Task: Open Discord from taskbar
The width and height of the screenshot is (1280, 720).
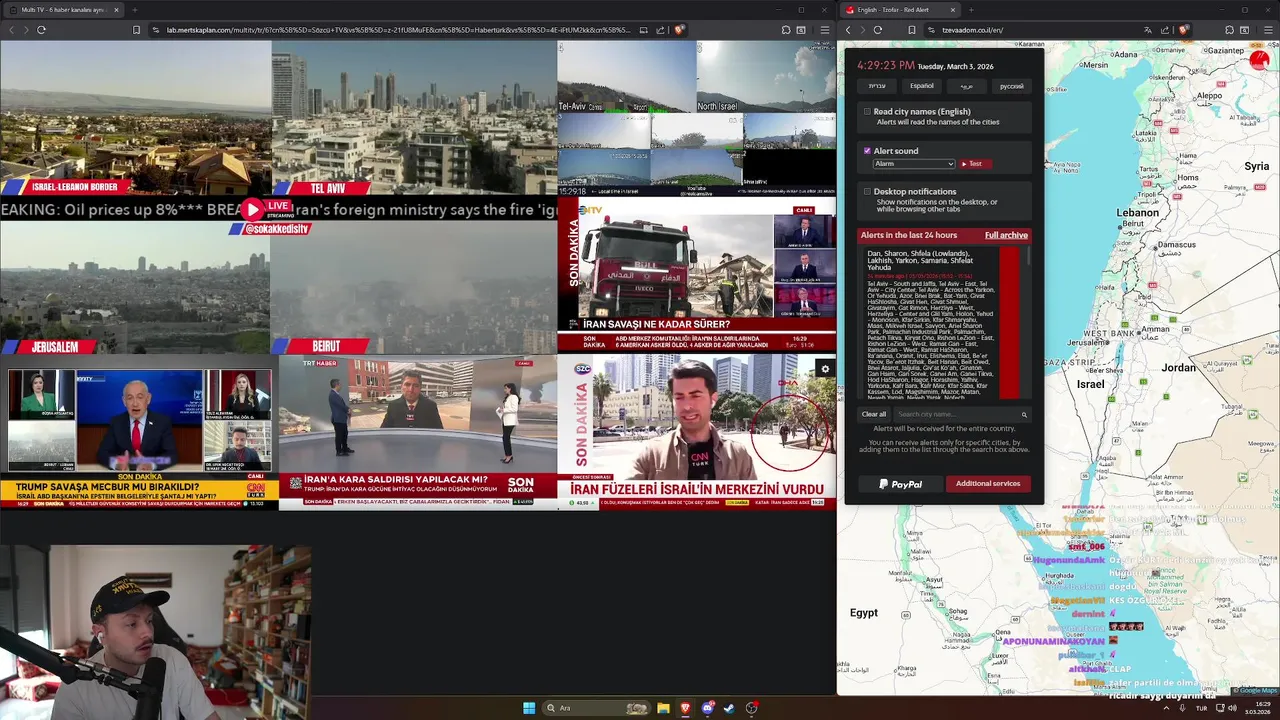Action: click(708, 708)
